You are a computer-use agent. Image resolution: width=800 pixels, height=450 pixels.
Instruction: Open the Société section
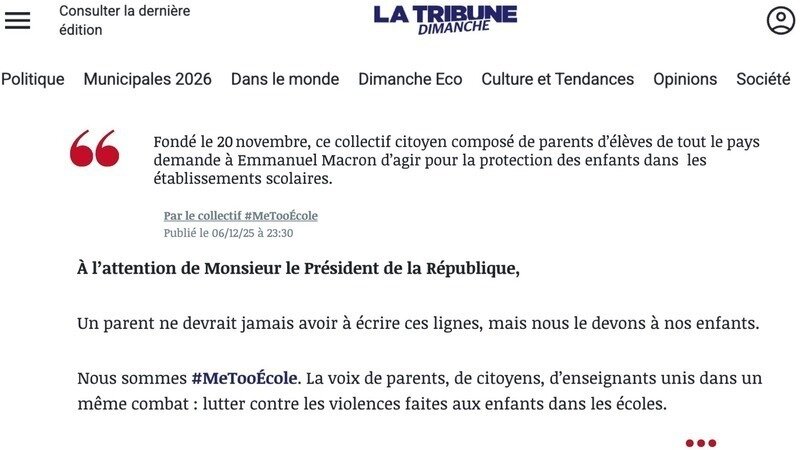point(763,79)
